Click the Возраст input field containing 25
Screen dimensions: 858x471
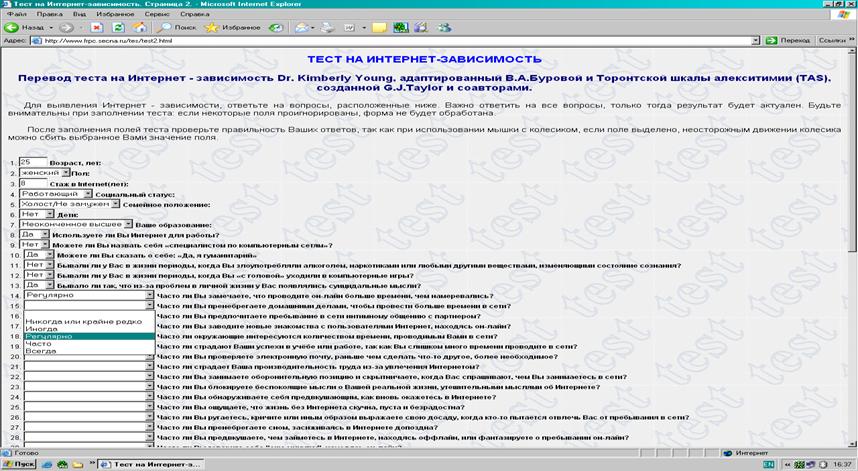pyautogui.click(x=33, y=162)
